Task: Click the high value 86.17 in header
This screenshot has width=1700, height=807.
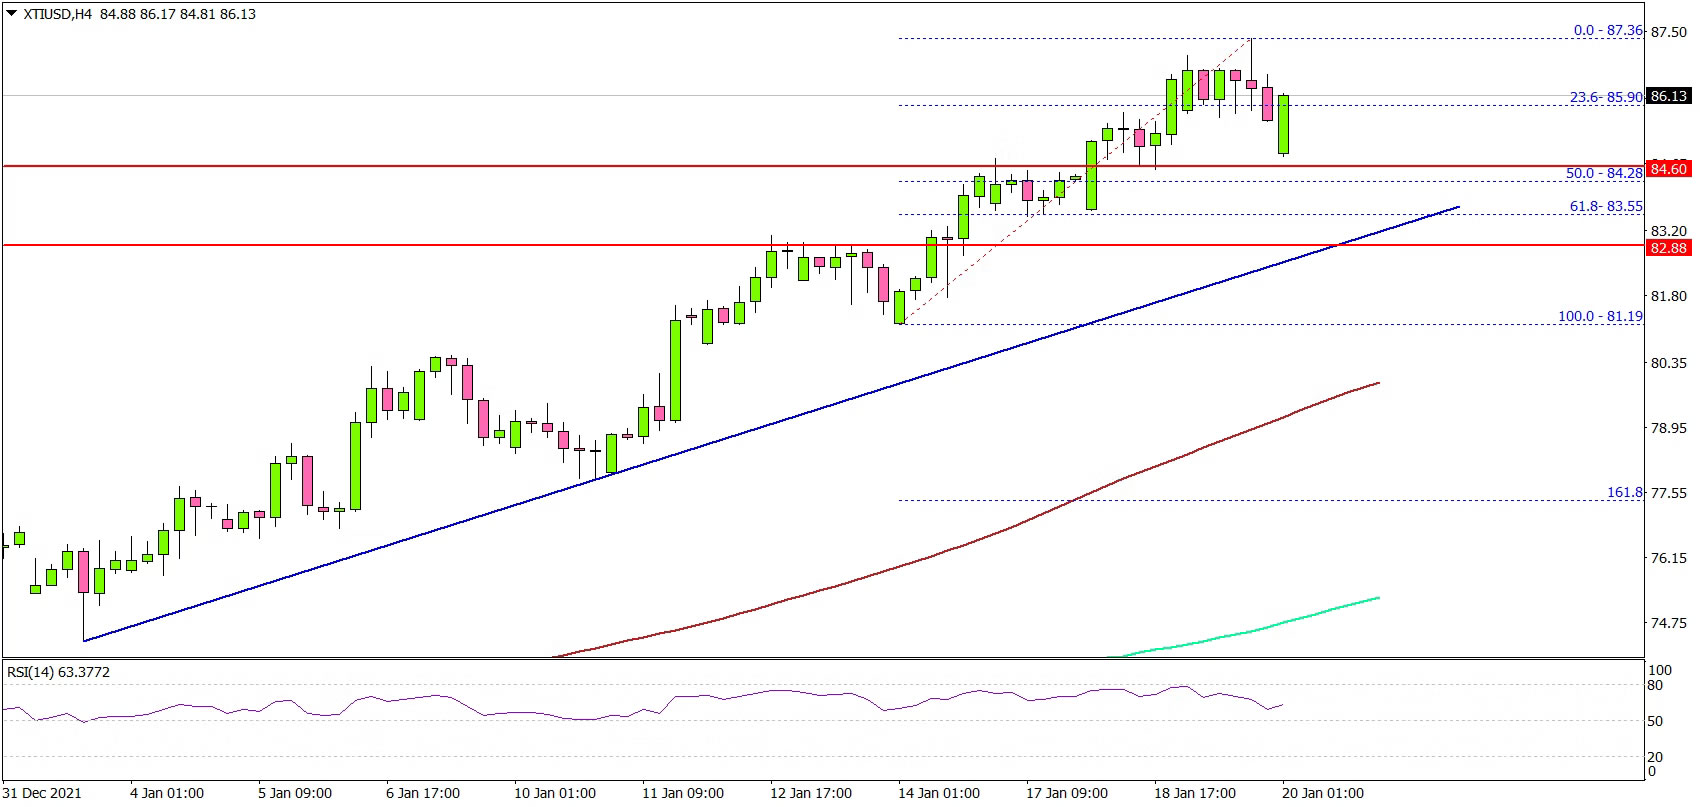Action: (x=158, y=14)
